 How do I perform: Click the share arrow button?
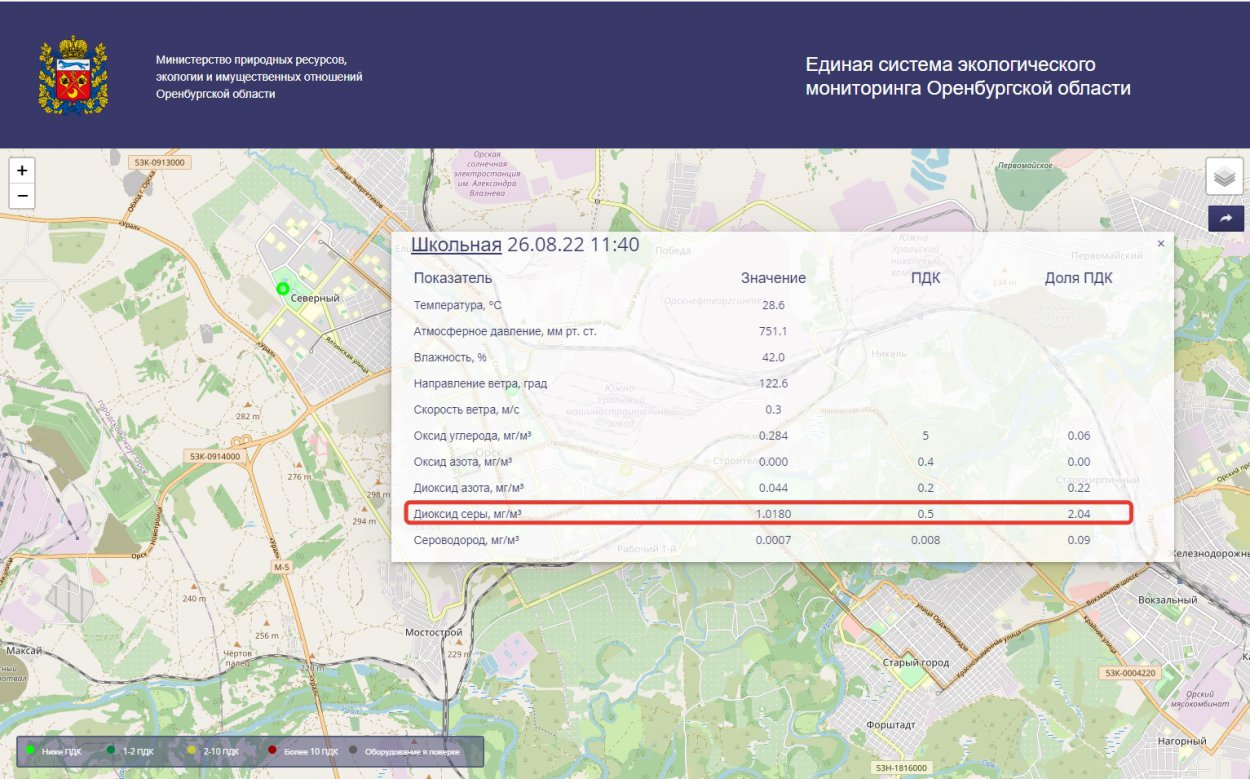point(1225,218)
